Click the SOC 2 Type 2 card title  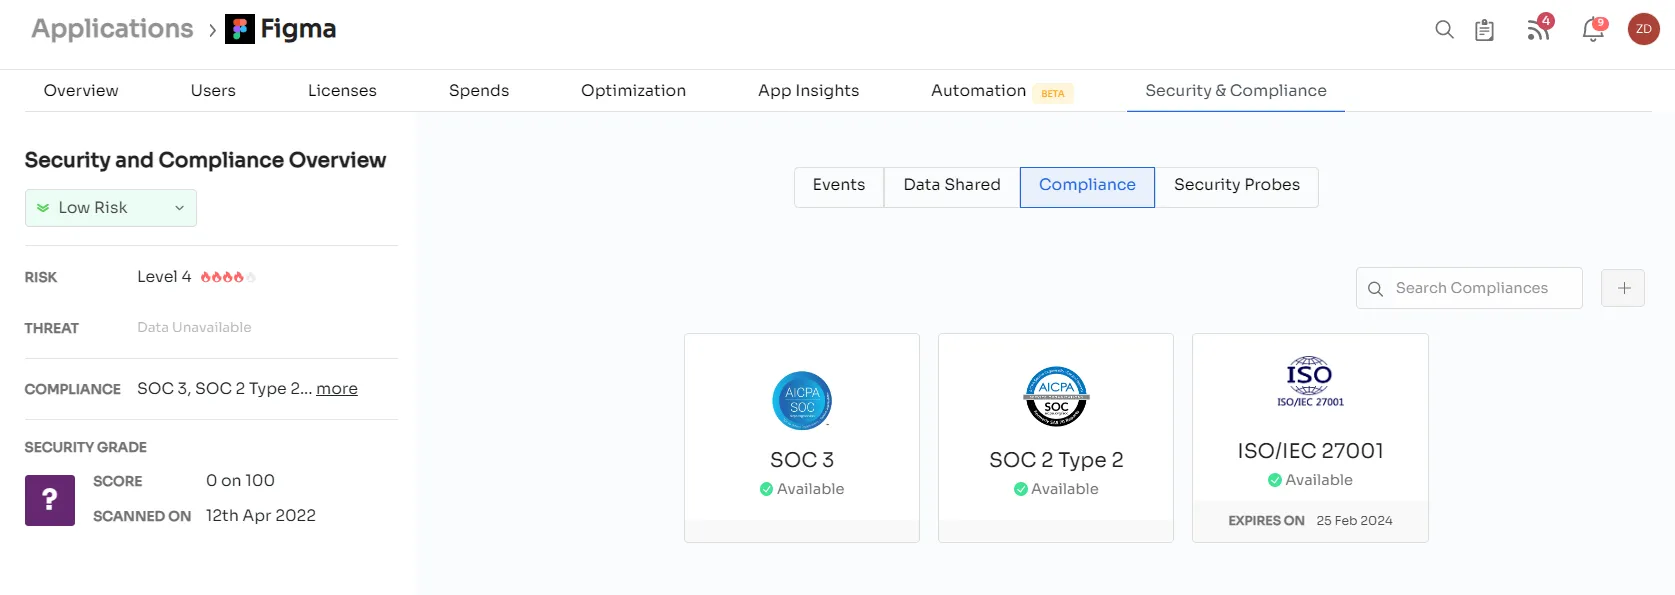1056,460
